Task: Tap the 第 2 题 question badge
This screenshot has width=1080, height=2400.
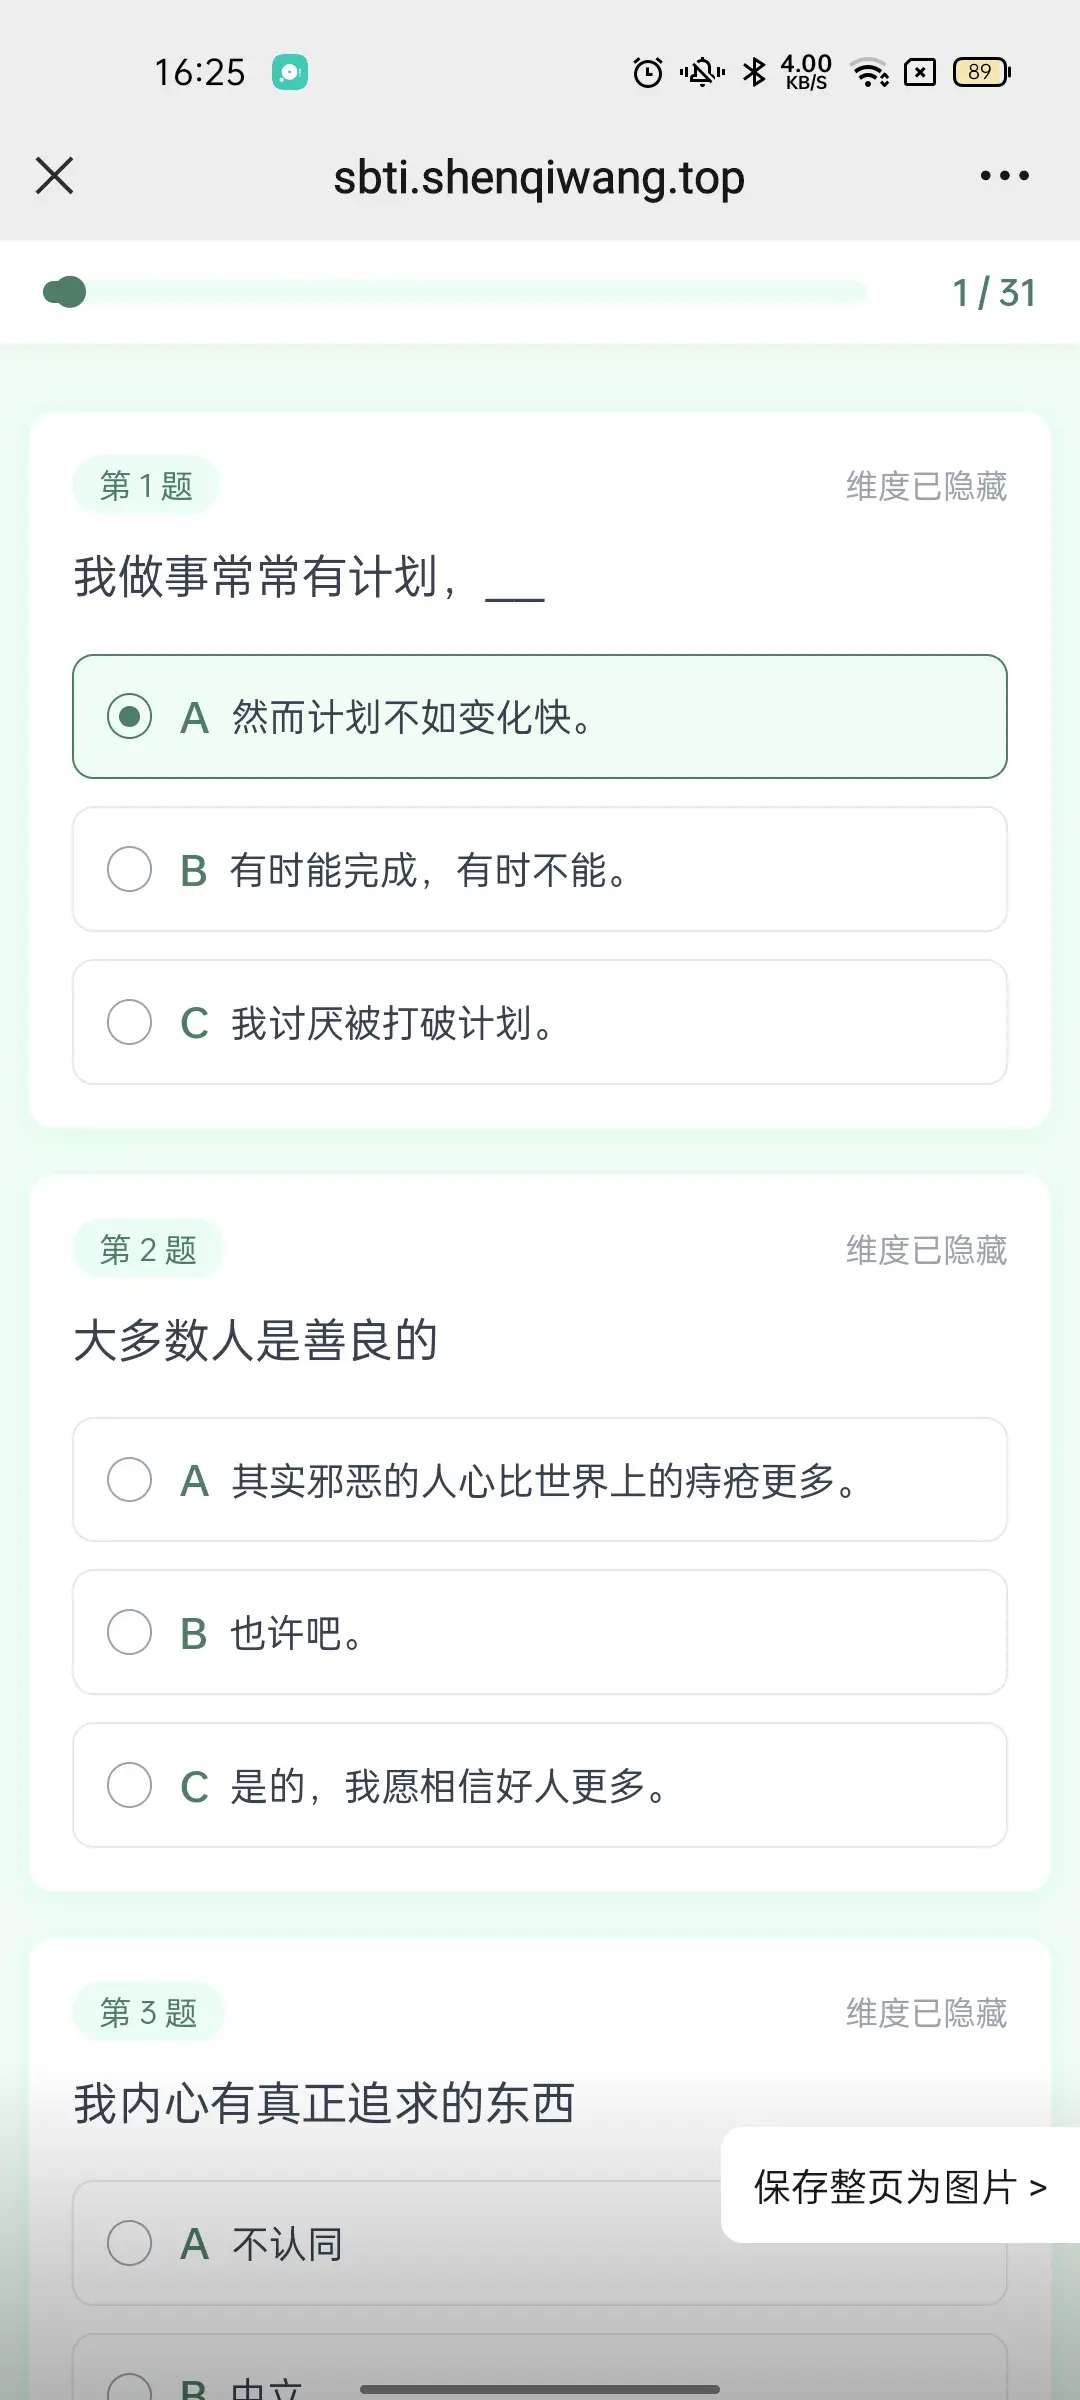Action: click(148, 1250)
